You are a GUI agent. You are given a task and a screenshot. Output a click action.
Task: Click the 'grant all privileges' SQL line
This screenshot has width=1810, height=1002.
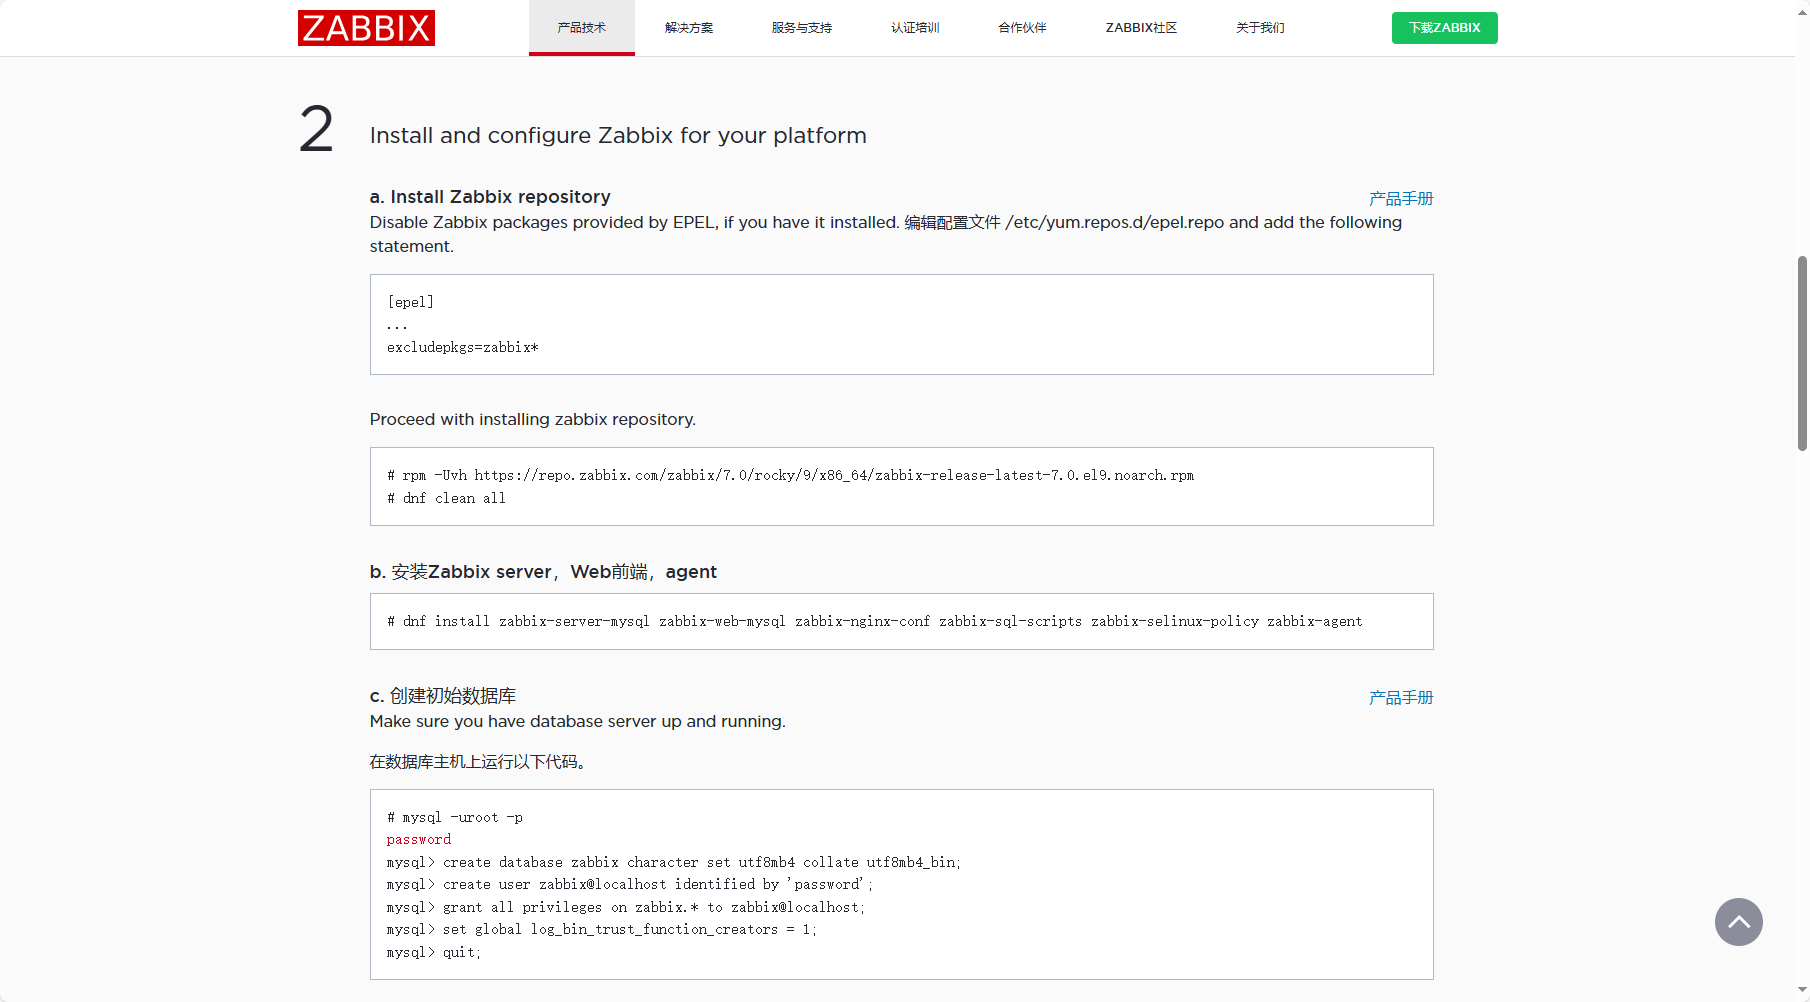click(626, 907)
